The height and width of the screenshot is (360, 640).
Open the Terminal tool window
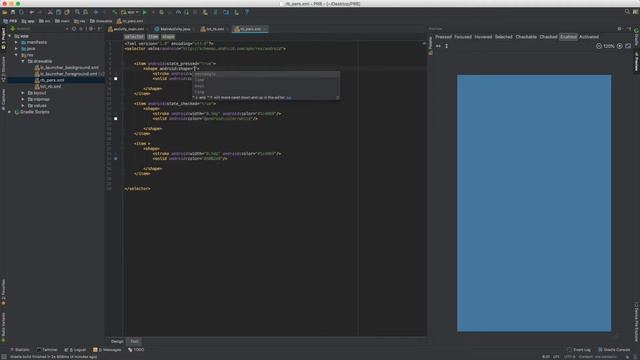pos(47,350)
